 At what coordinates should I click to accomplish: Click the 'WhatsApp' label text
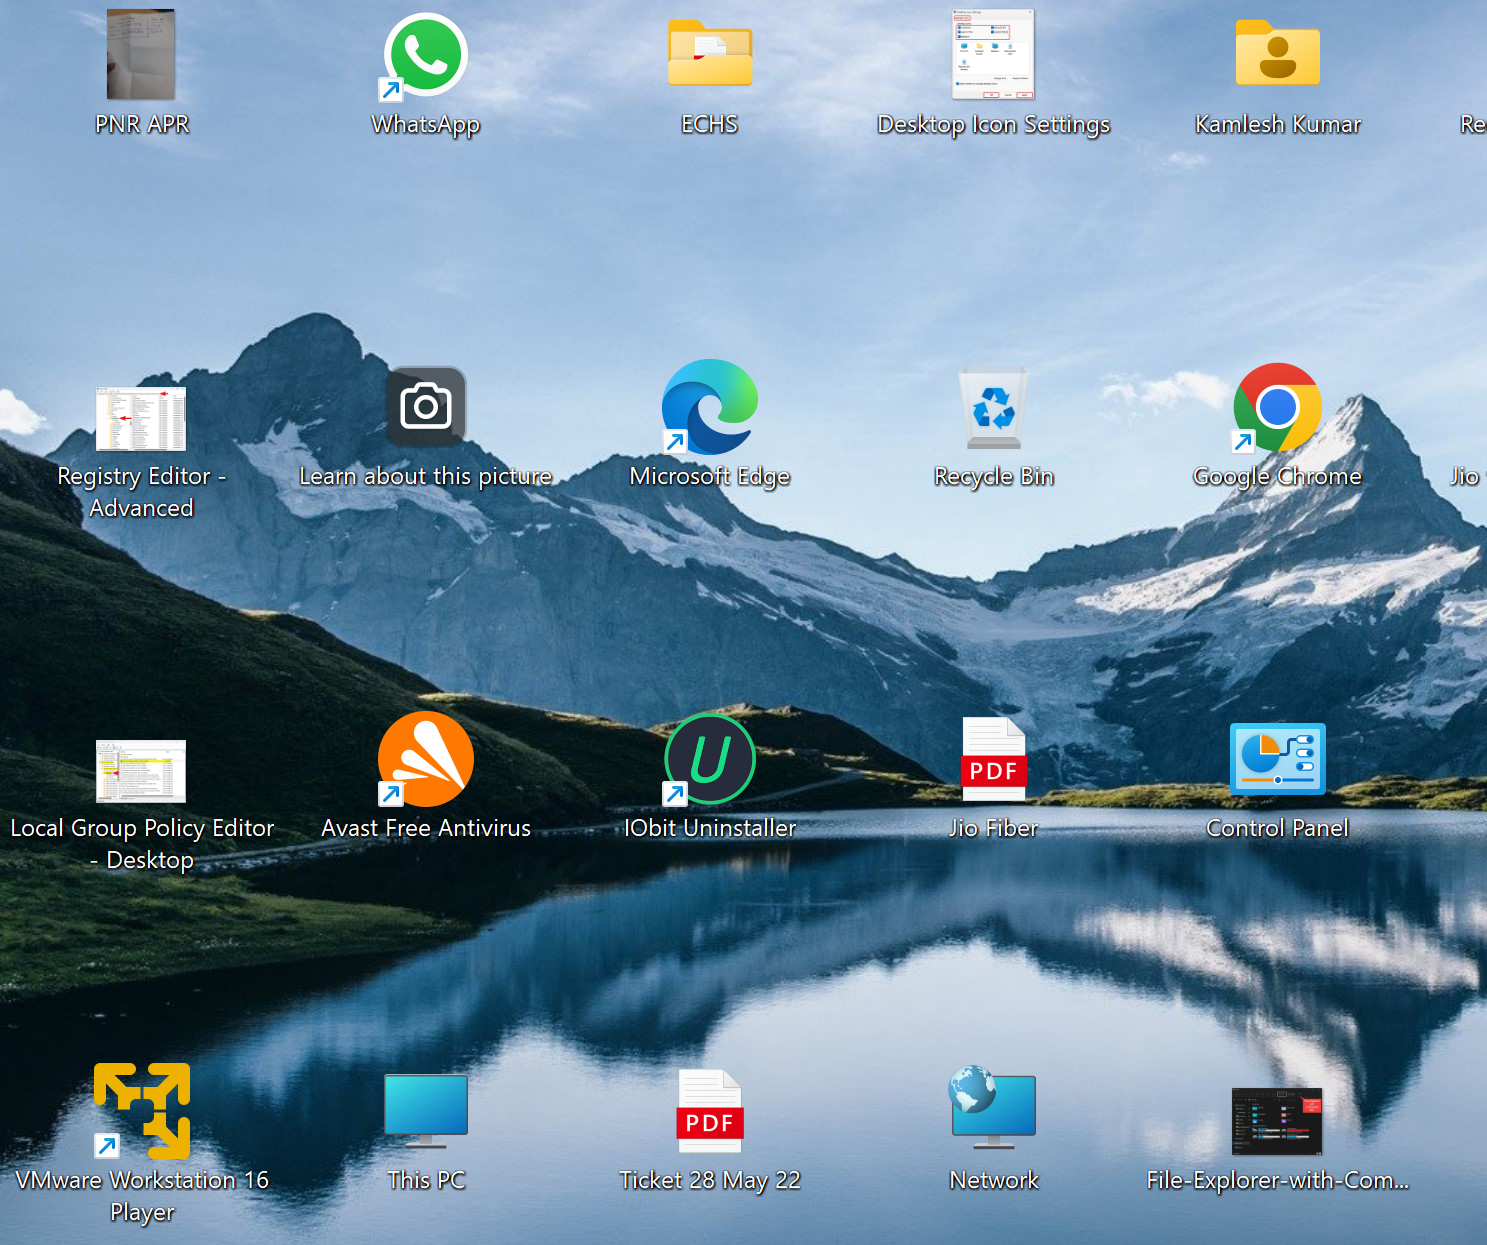[426, 125]
